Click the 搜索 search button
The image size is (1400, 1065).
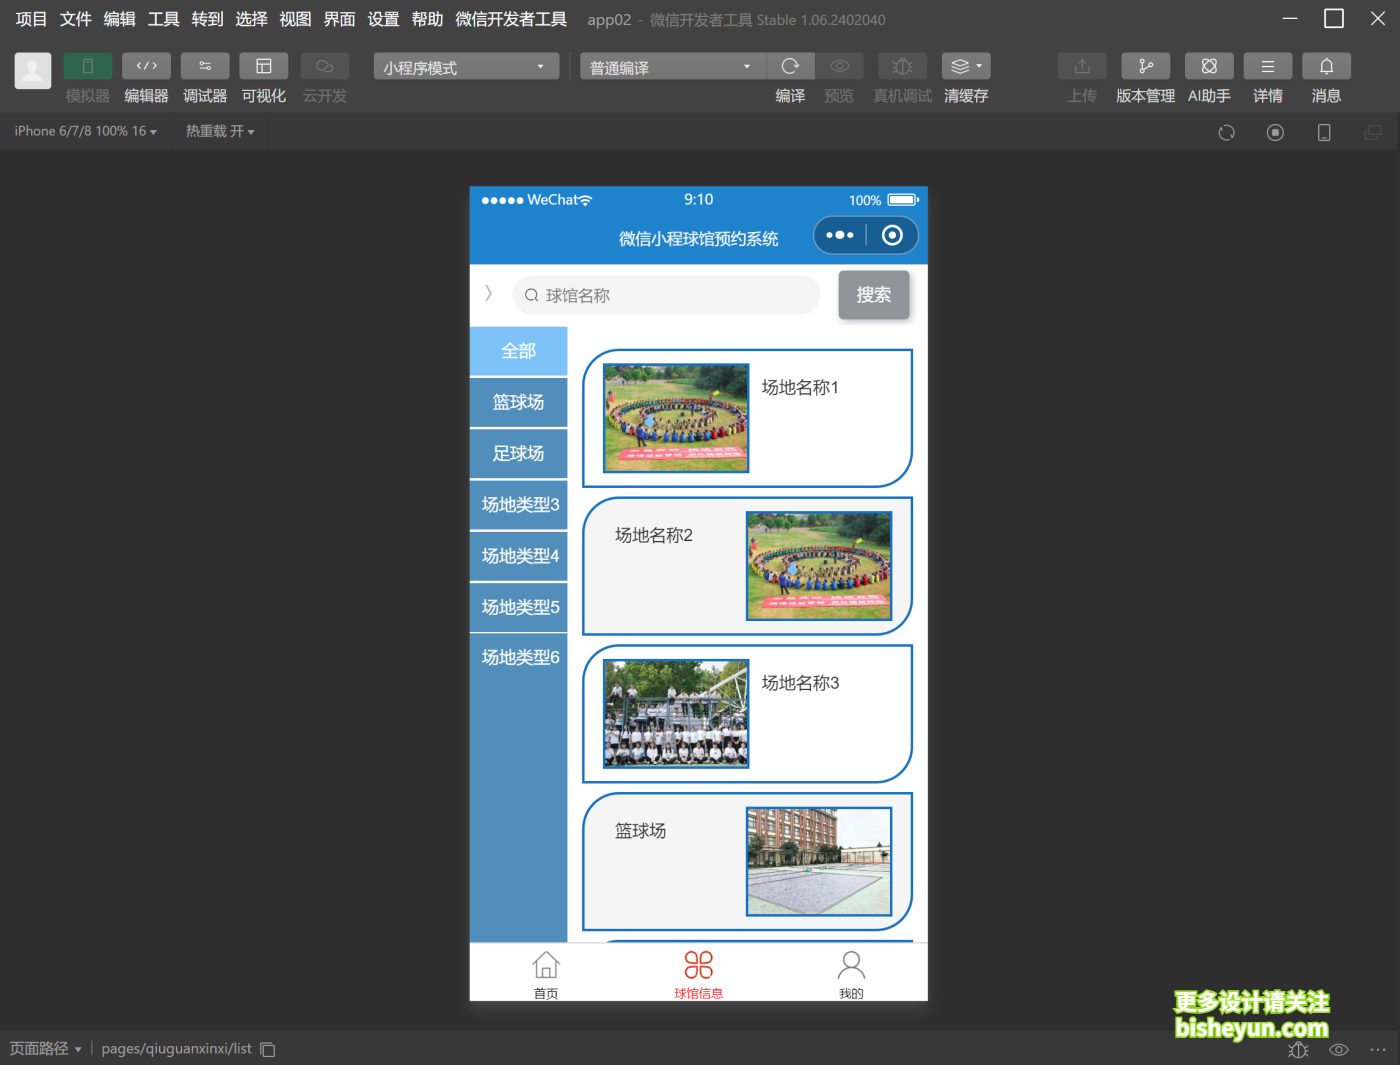point(873,295)
